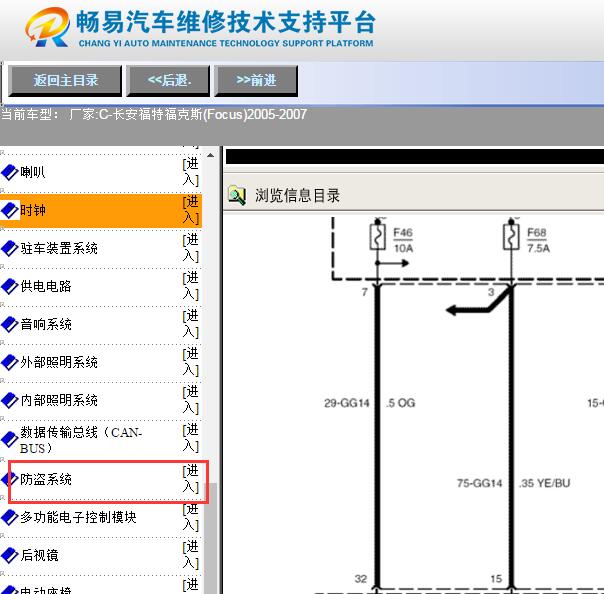This screenshot has height=594, width=604.
Task: Click the book icon beside 内部照明系统
Action: tap(10, 400)
